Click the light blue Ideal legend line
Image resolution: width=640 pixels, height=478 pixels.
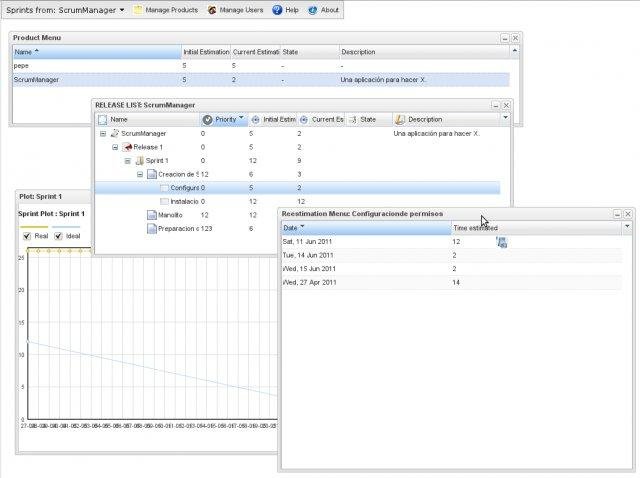(x=66, y=227)
